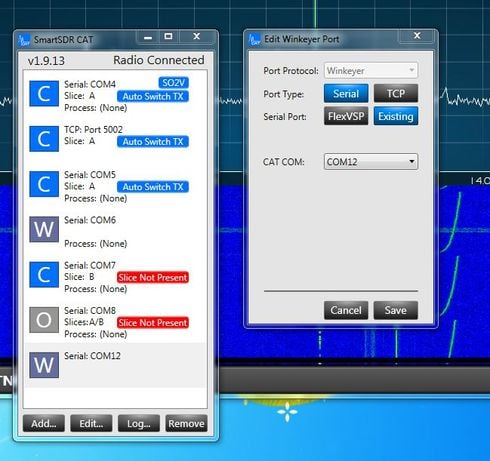Save the Winkeyer port settings
This screenshot has height=461, width=490.
tap(396, 310)
